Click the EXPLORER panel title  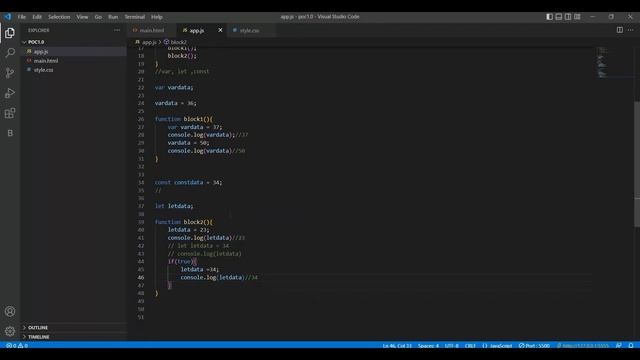click(39, 30)
